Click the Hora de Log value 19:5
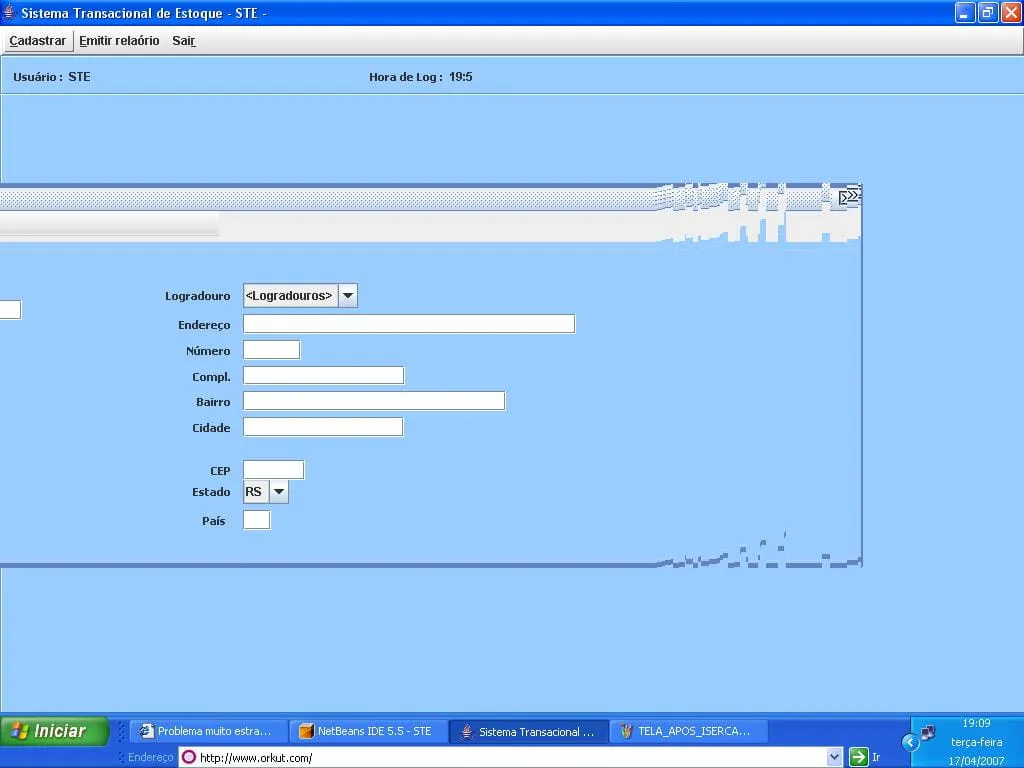1024x768 pixels. pyautogui.click(x=460, y=77)
